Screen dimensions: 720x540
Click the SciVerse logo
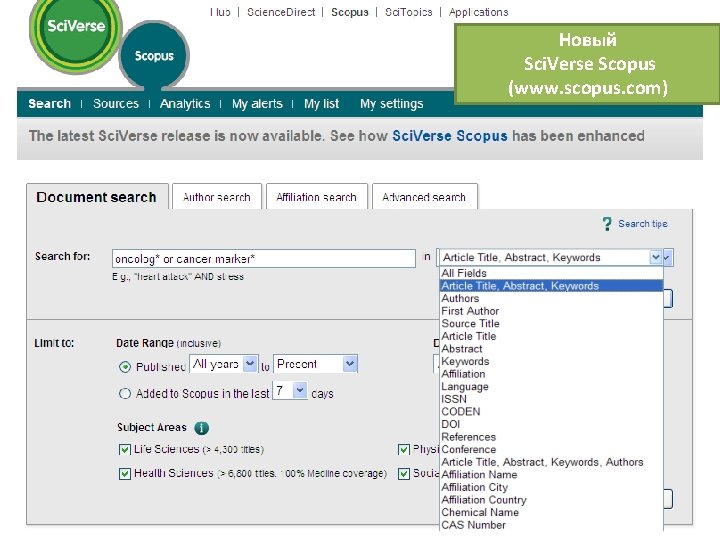76,30
